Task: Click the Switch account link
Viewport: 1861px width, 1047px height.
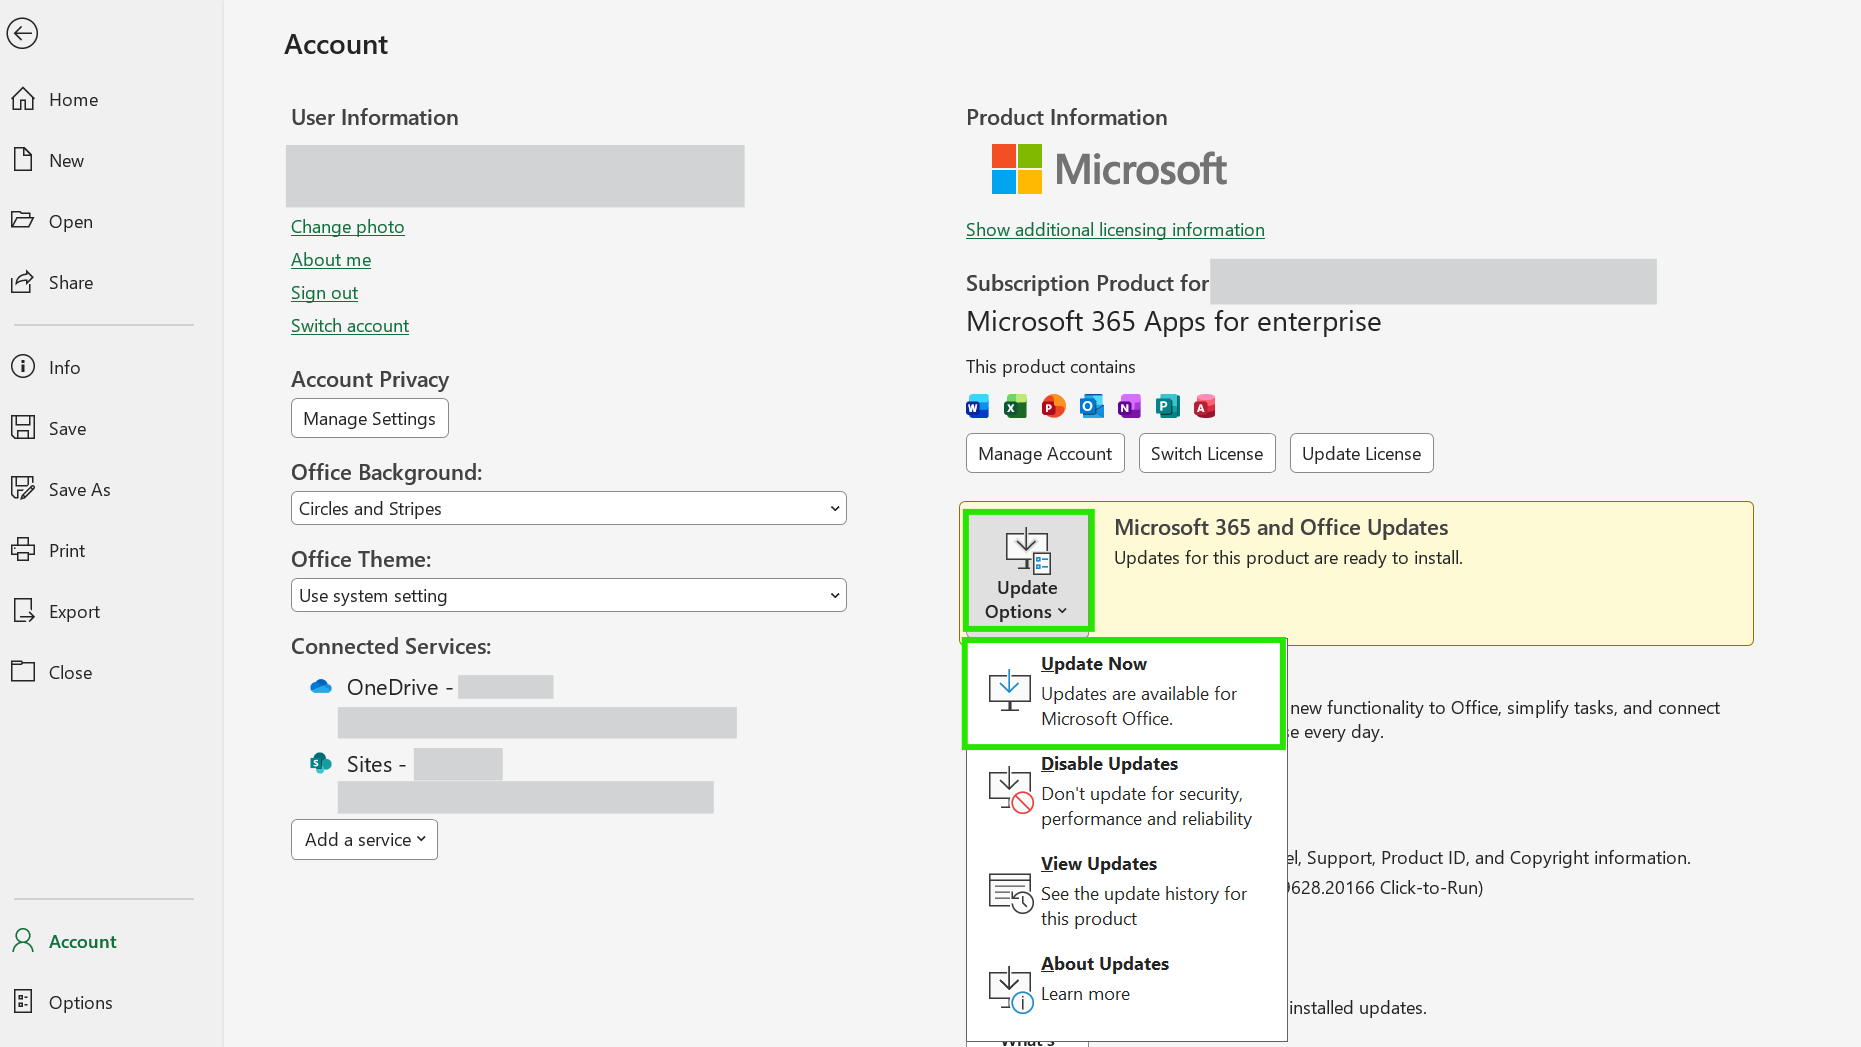Action: tap(350, 326)
